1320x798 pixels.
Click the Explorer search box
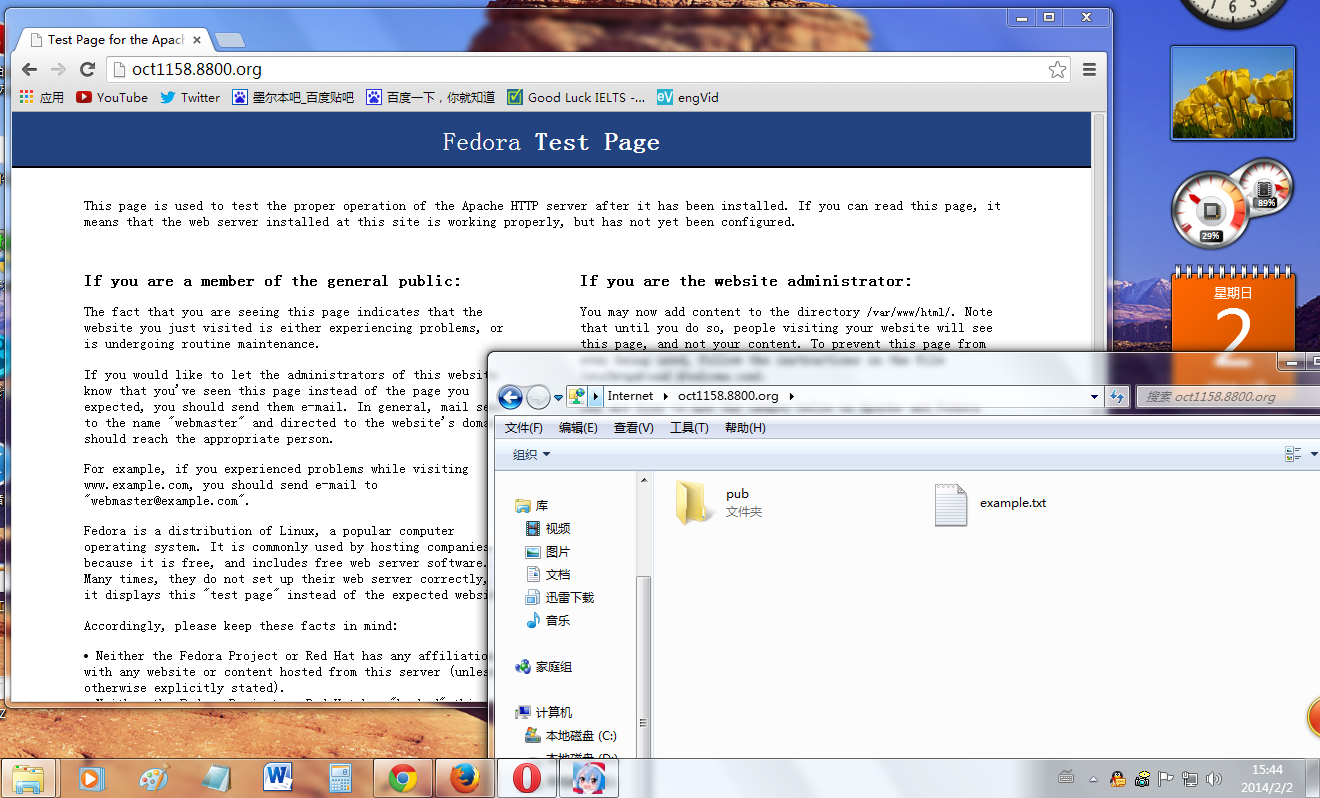(x=1225, y=396)
